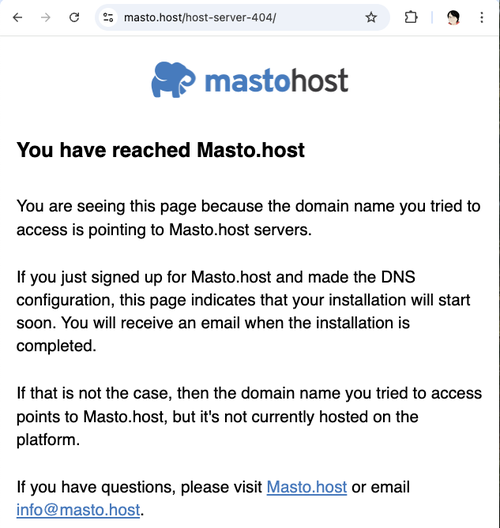
Task: Click the mastohost wordmark text
Action: [276, 80]
